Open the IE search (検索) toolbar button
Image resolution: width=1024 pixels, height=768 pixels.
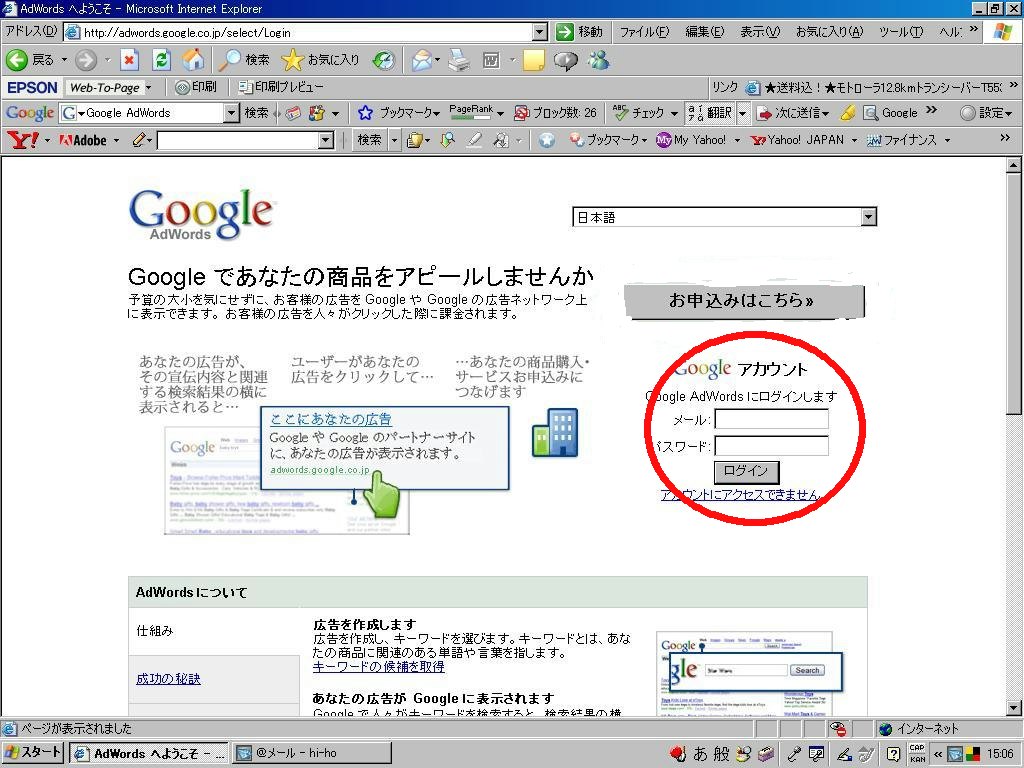(244, 60)
